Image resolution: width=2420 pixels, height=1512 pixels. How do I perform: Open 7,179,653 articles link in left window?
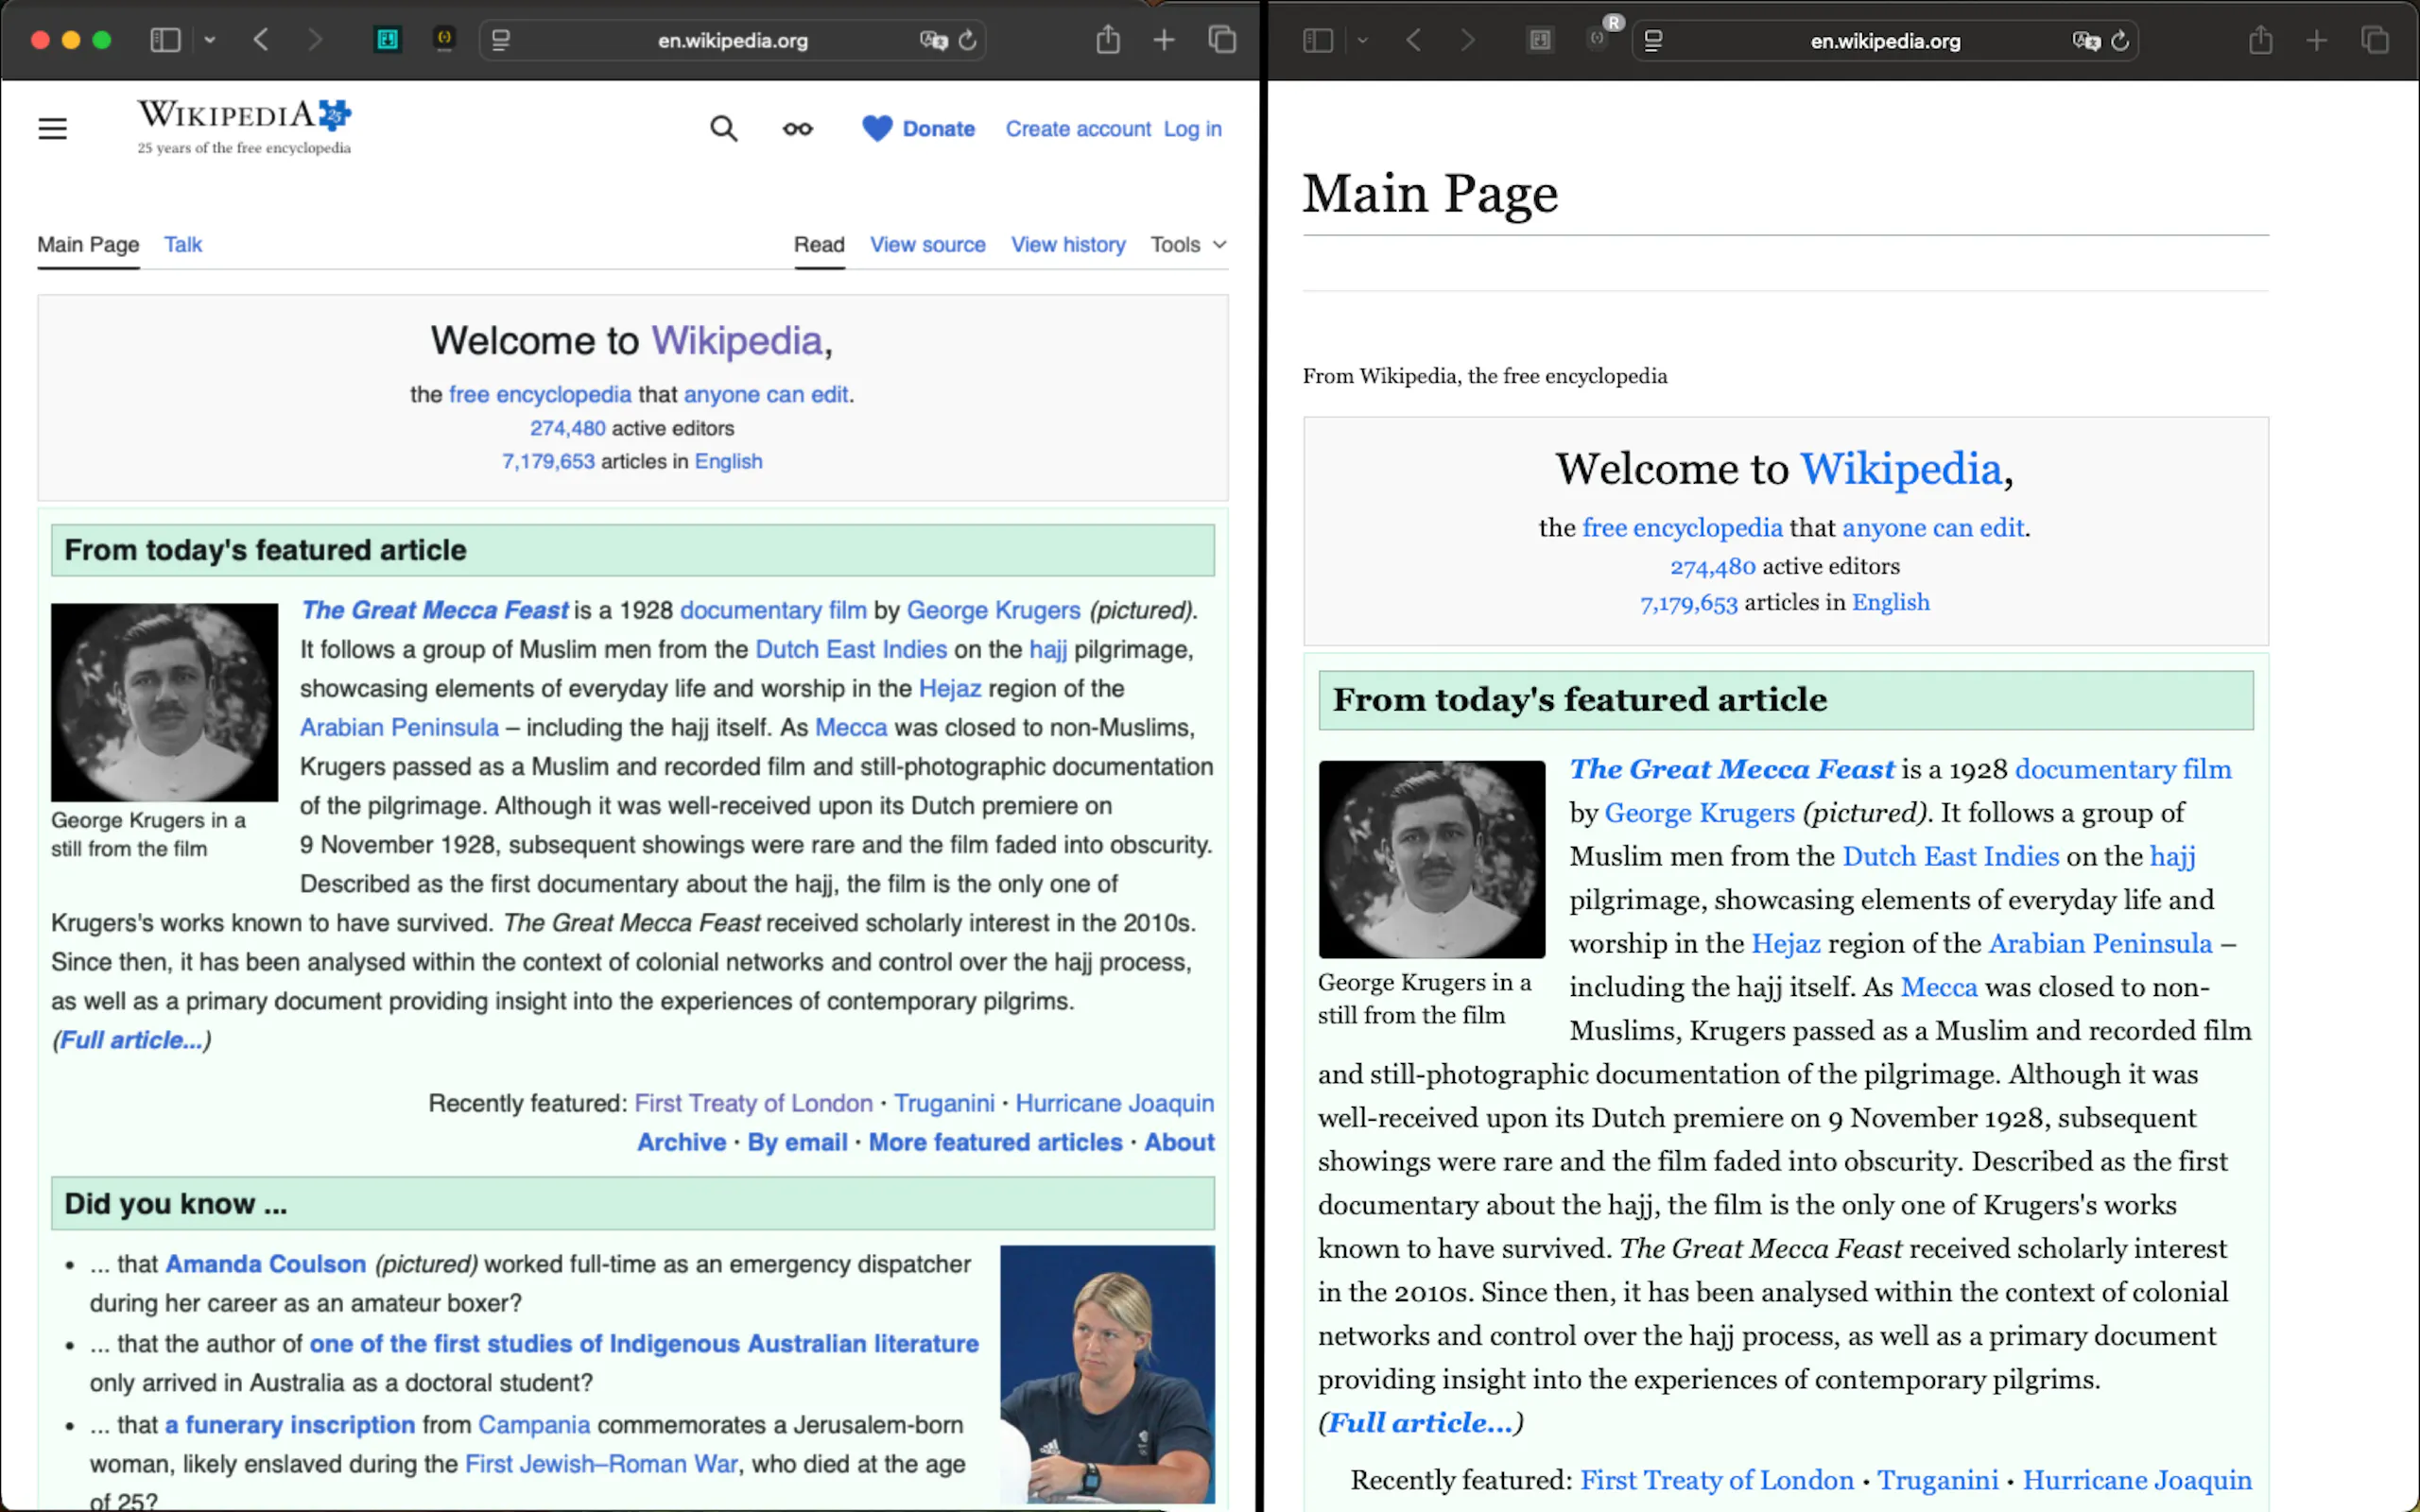[548, 461]
